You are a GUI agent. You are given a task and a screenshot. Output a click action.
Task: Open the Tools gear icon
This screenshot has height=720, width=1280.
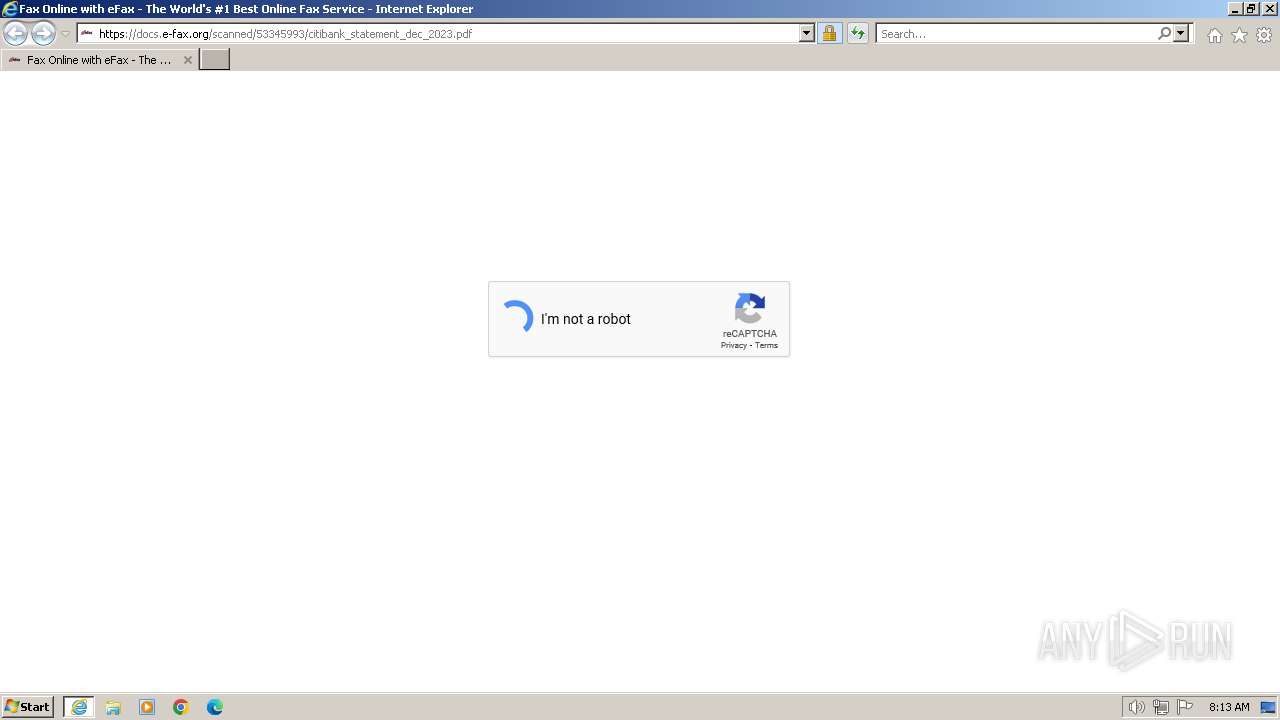1264,35
